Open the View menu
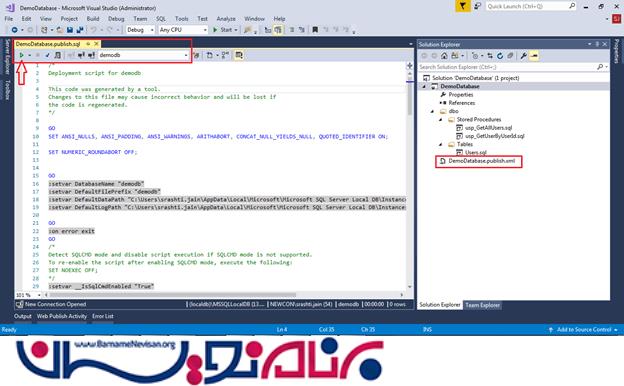 (46, 19)
